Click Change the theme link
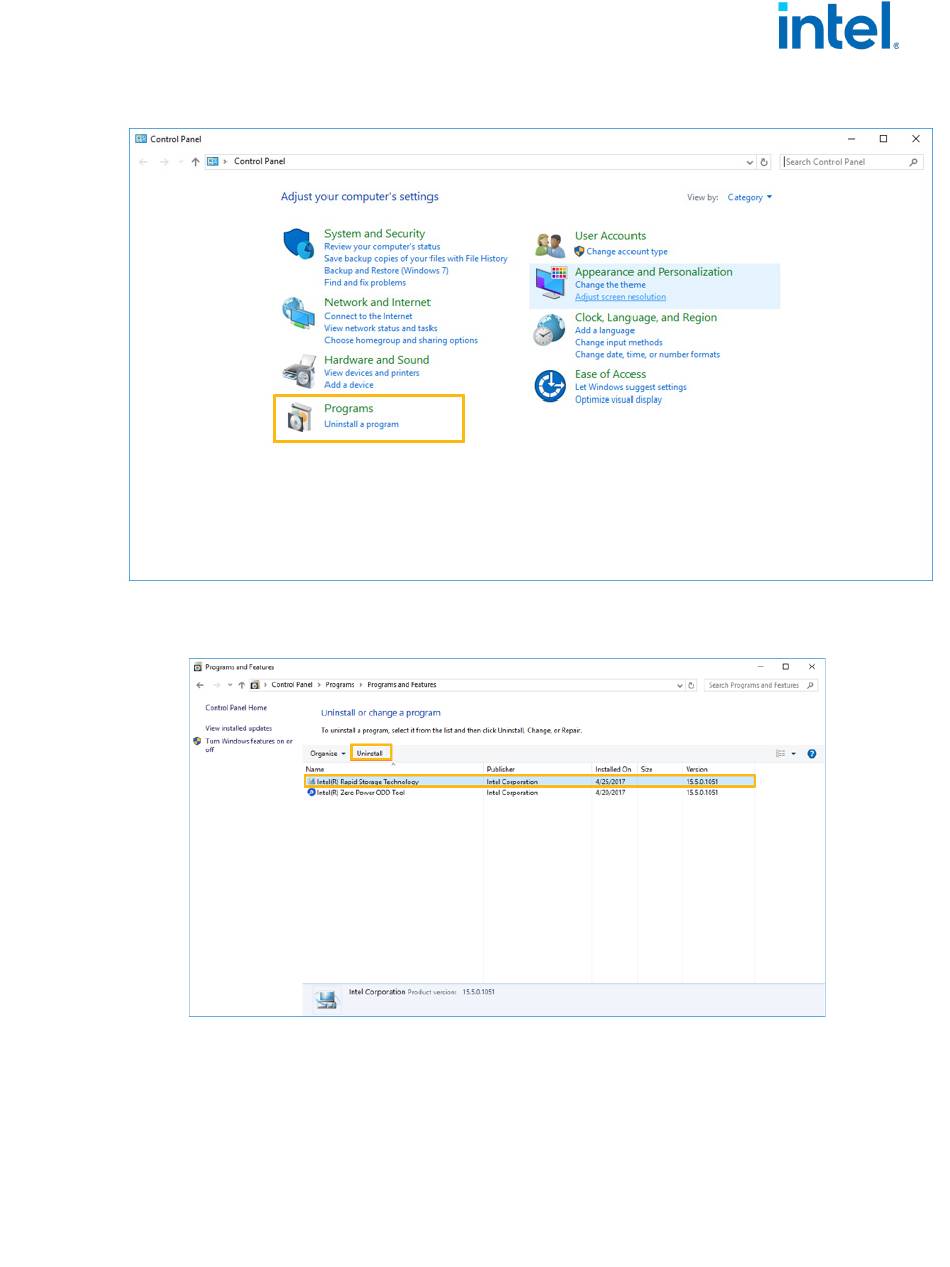950x1267 pixels. point(610,285)
